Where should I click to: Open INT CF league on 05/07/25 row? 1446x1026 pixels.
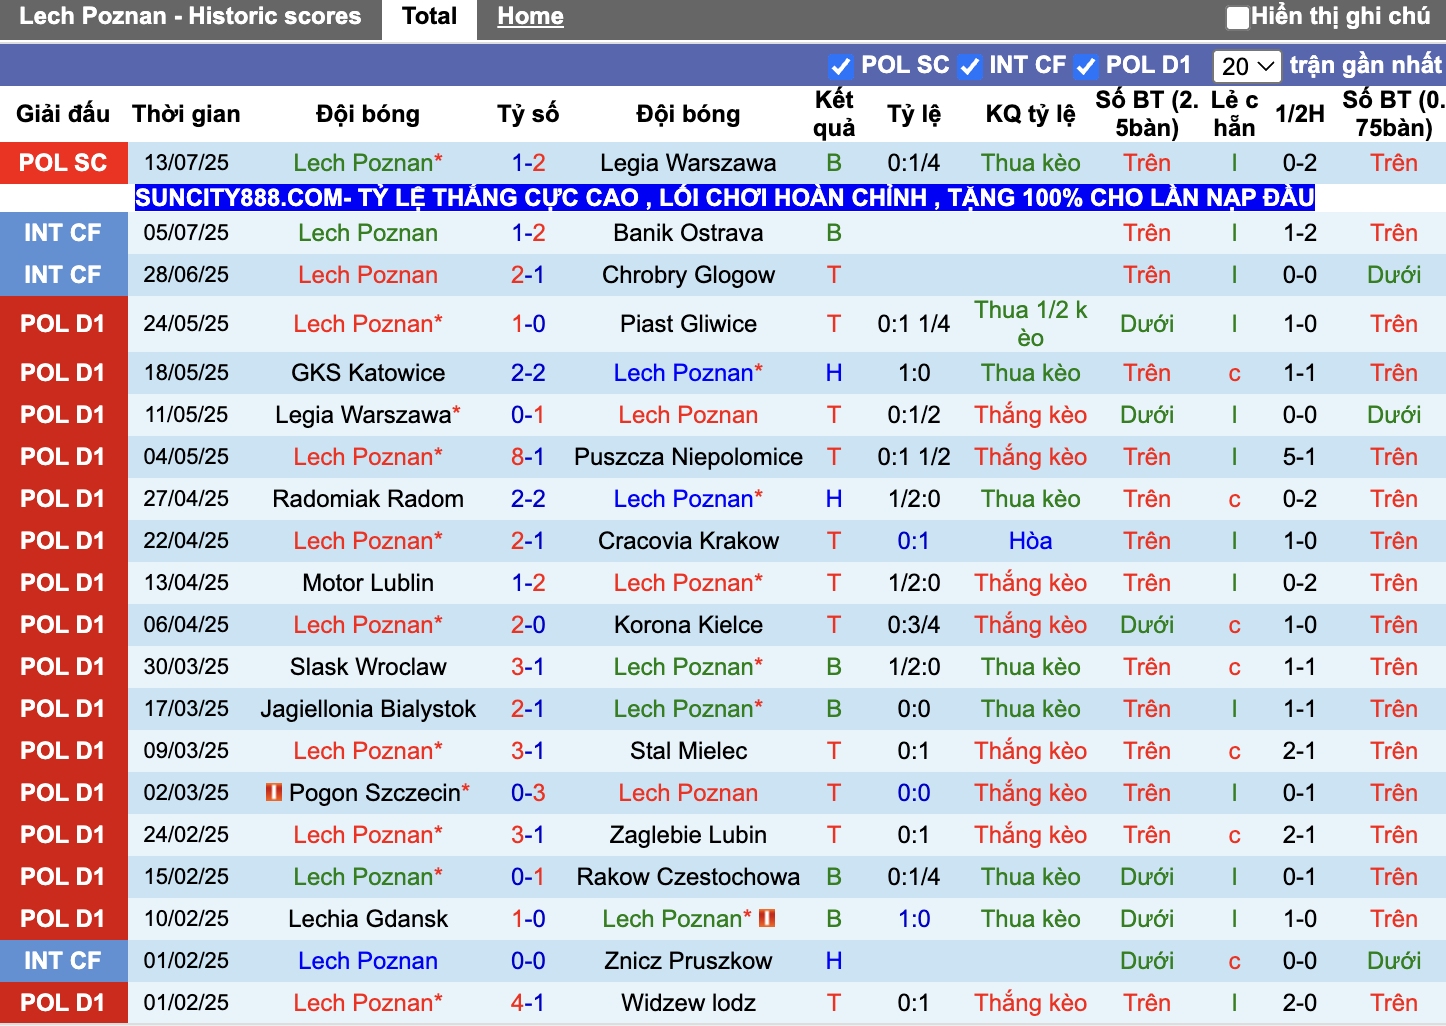tap(63, 233)
